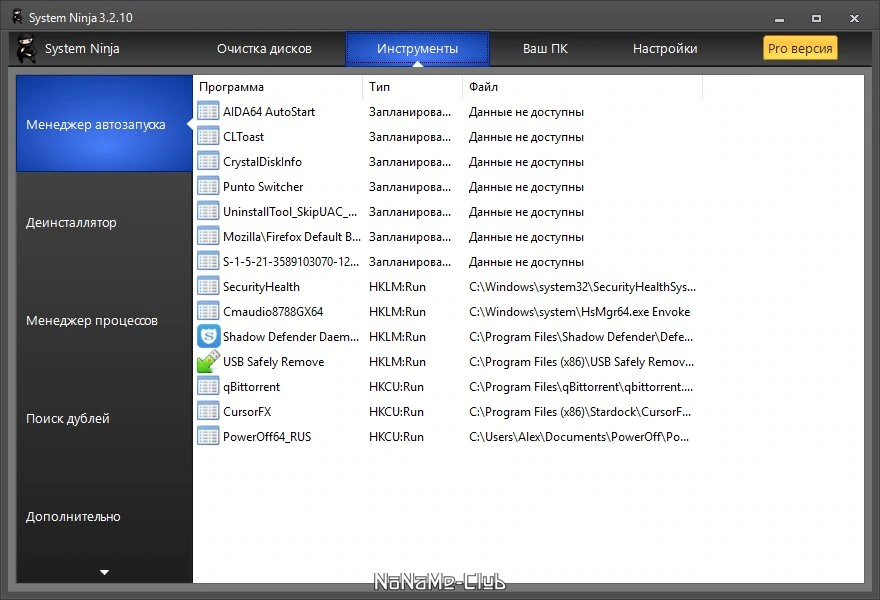Select the S-1-5-21-3589103070 name

291,262
